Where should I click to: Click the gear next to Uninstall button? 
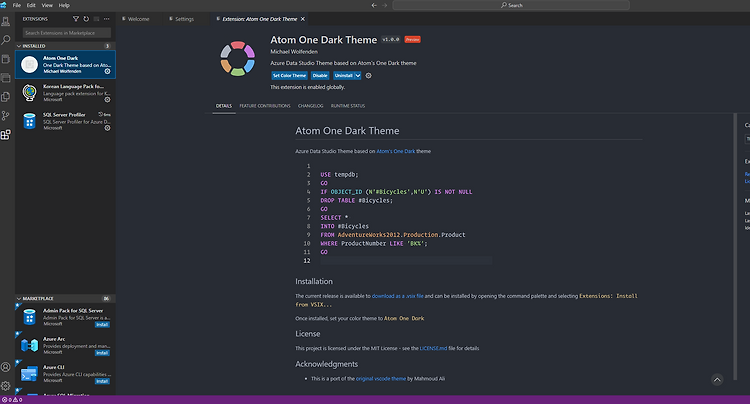coord(368,76)
